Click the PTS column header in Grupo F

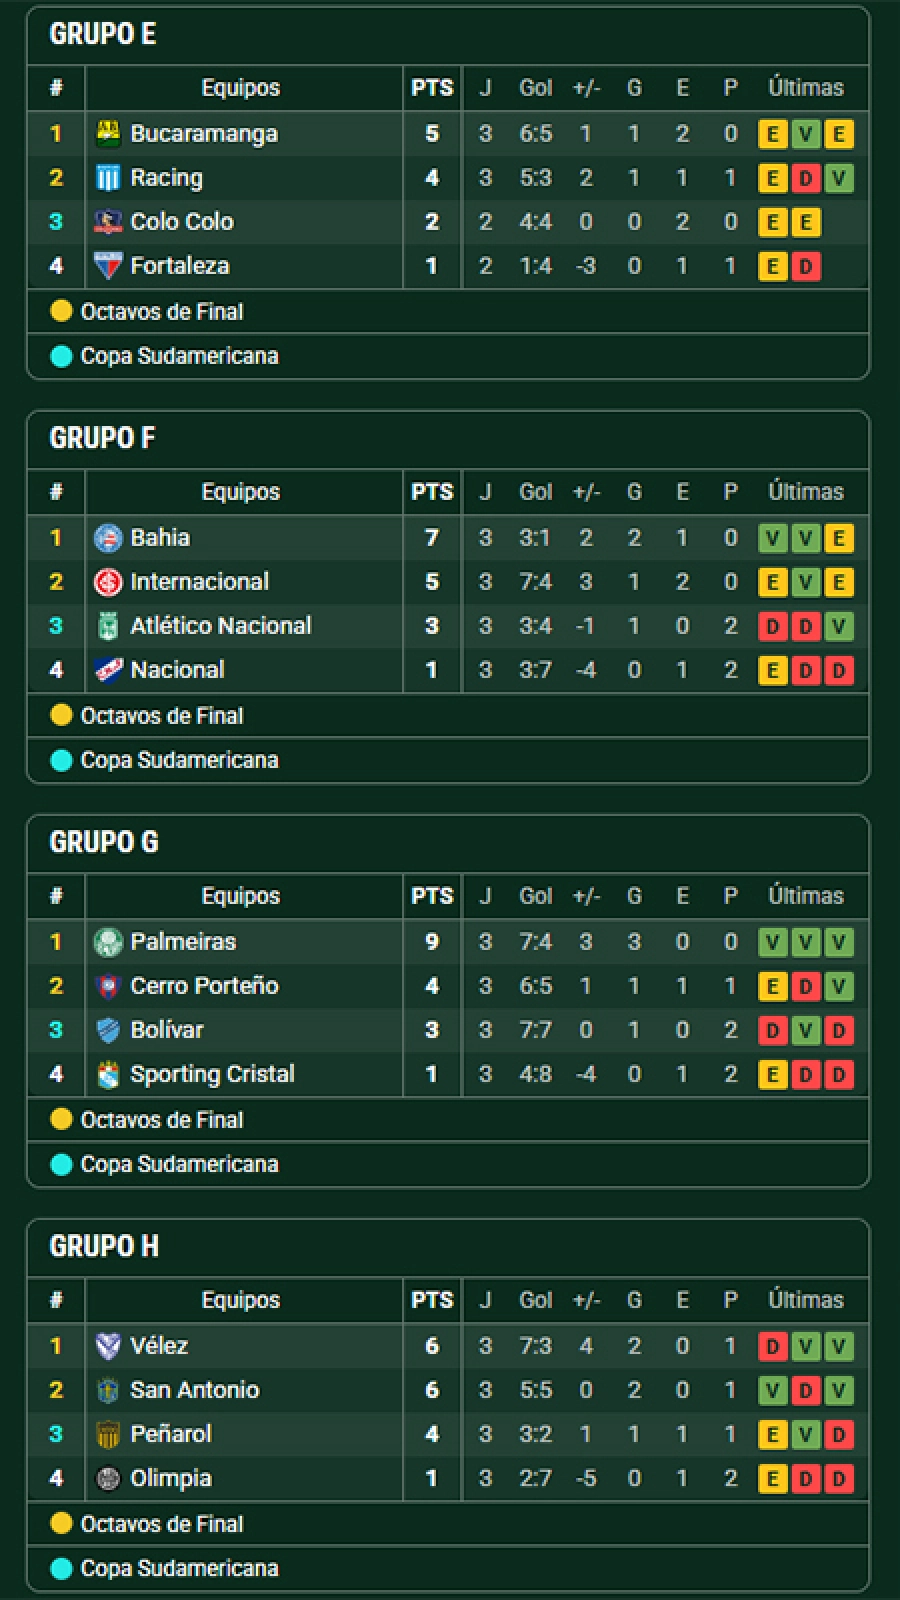432,492
